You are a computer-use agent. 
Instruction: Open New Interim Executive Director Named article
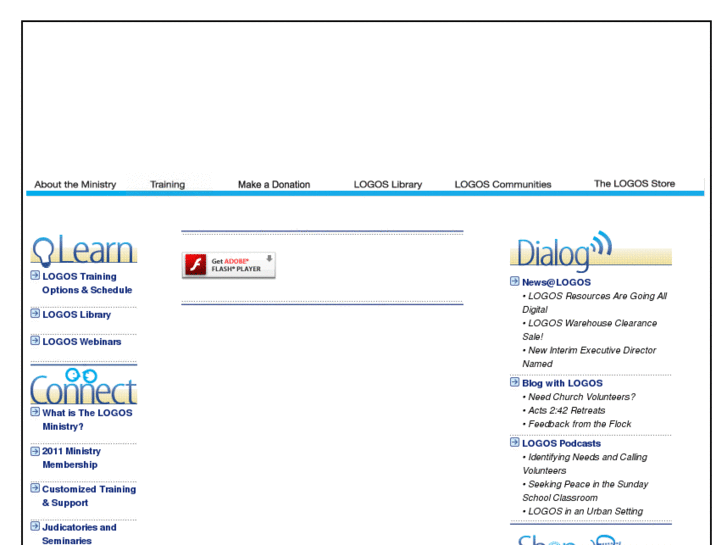click(589, 357)
